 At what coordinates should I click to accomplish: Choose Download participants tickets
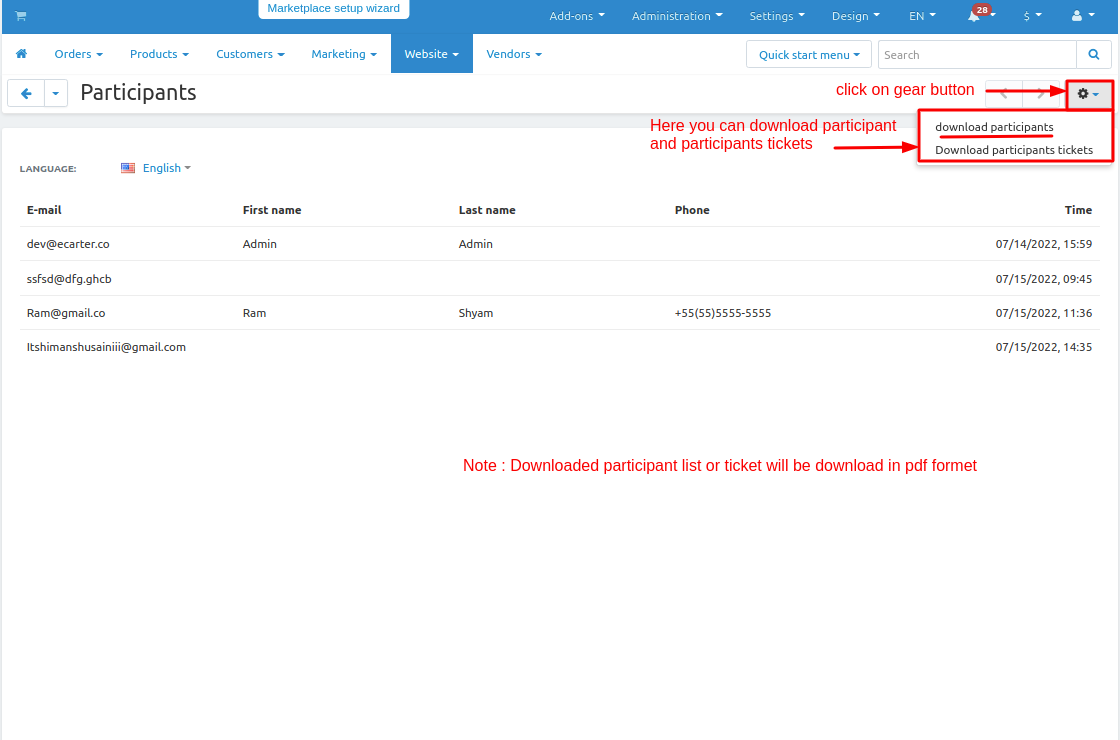tap(1013, 150)
